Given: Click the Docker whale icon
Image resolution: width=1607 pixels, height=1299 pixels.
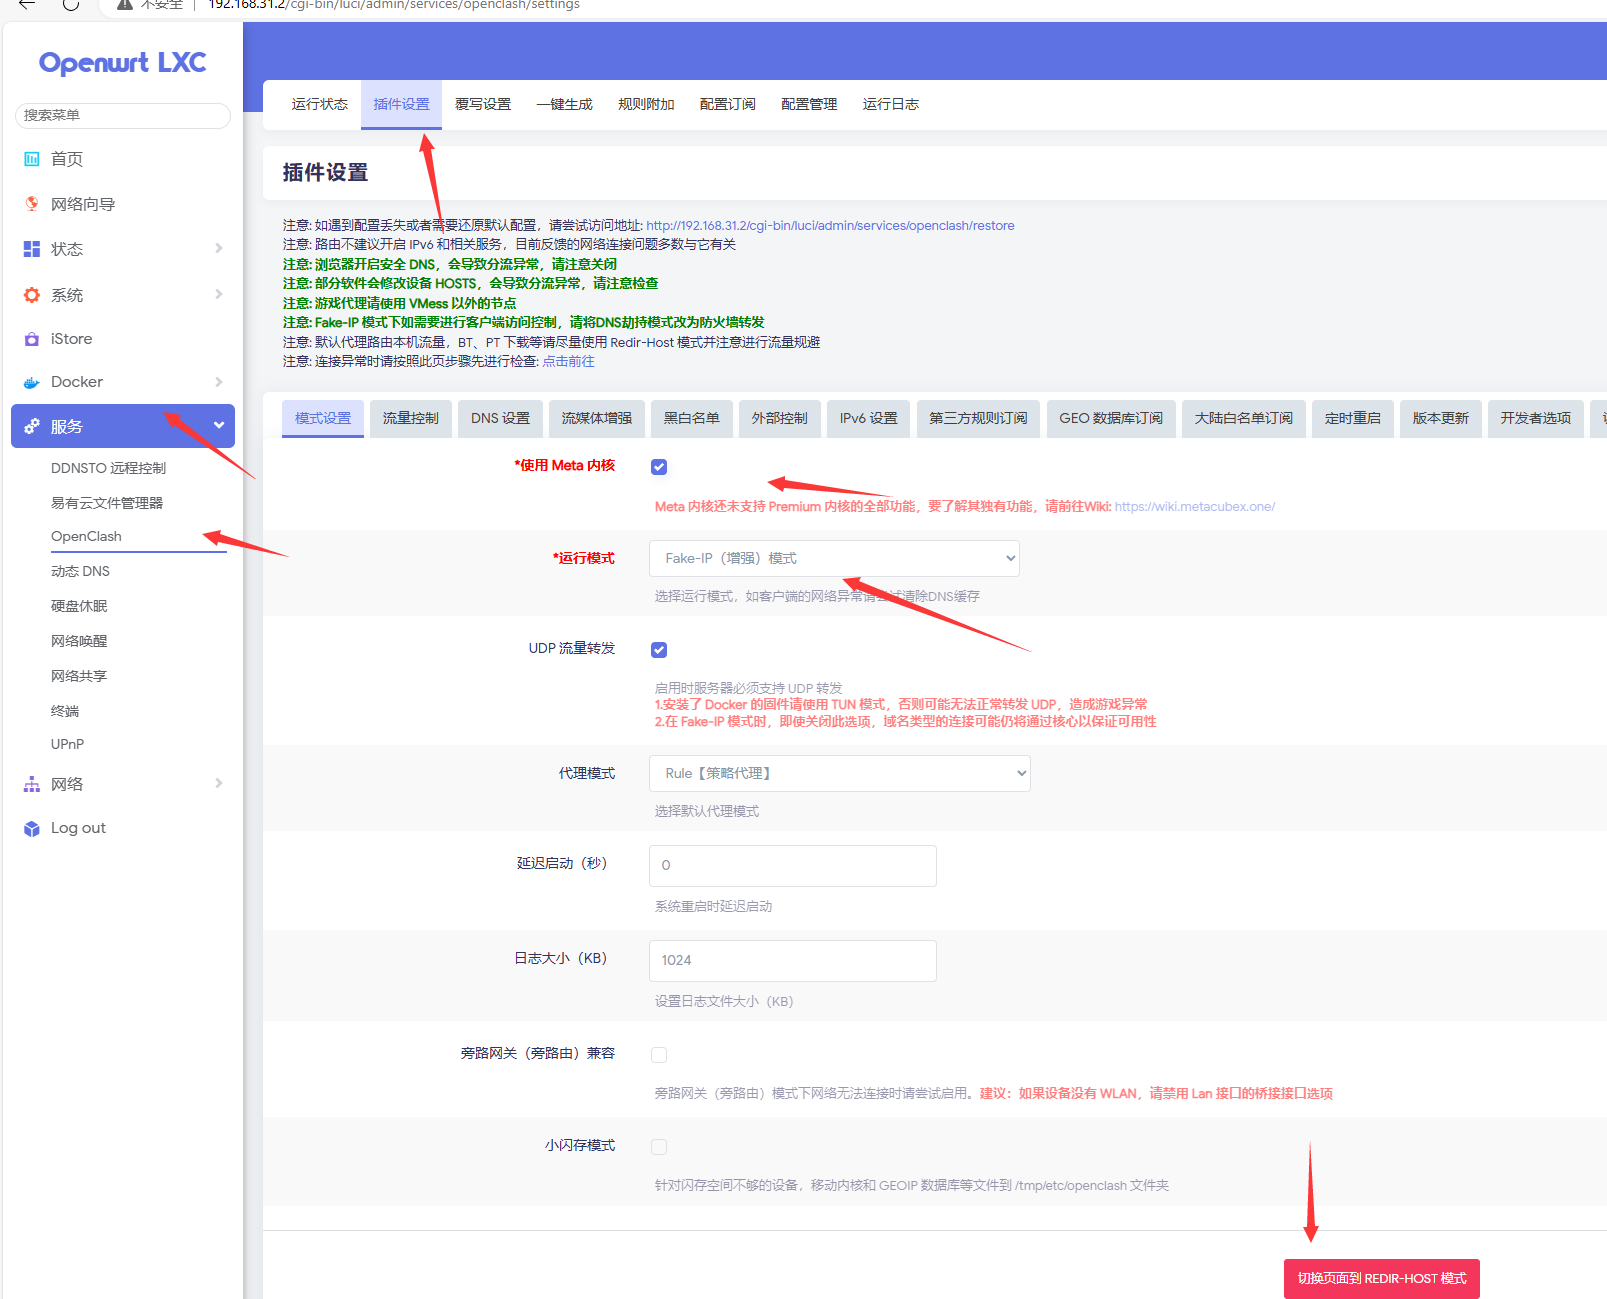Looking at the screenshot, I should click(x=32, y=382).
